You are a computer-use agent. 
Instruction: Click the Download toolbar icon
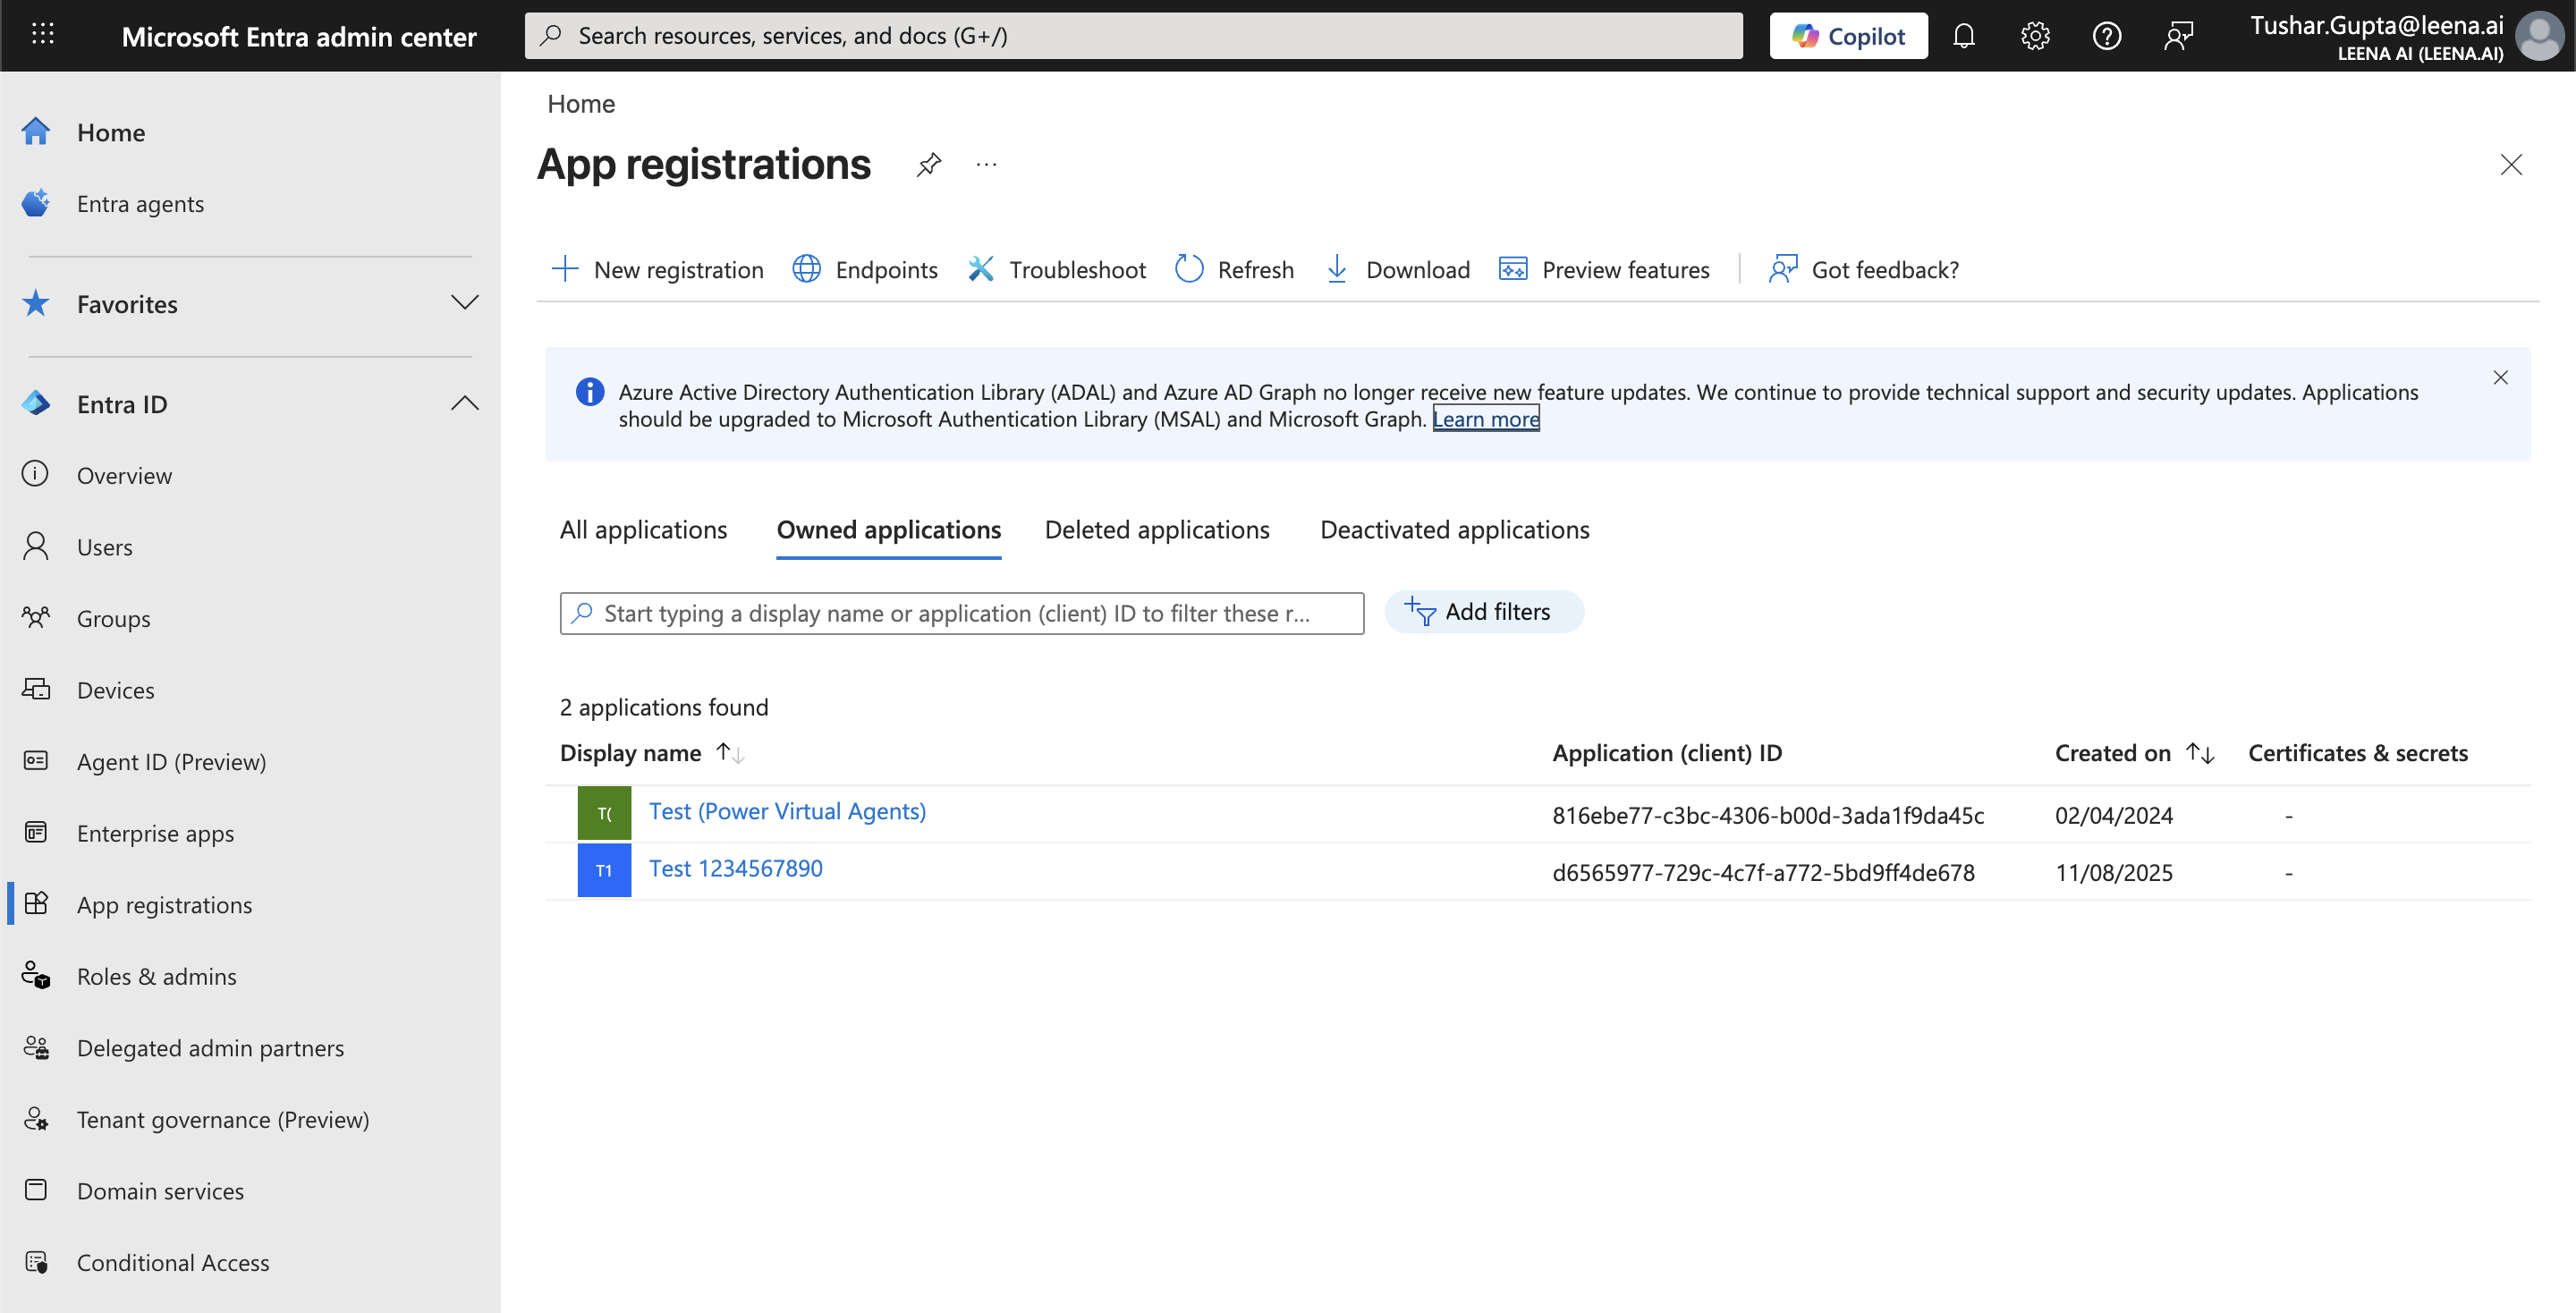click(1336, 269)
